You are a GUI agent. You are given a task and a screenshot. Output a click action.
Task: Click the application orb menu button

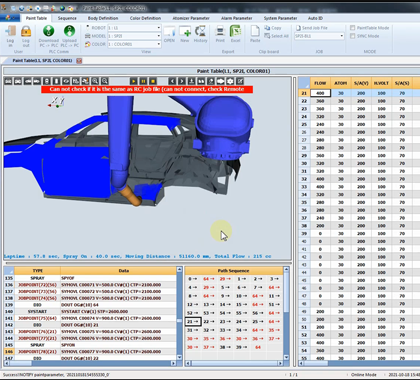pyautogui.click(x=9, y=18)
